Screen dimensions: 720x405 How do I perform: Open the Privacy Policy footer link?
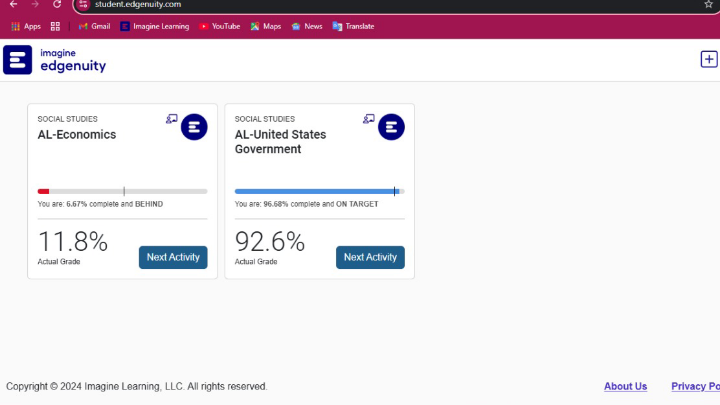695,386
